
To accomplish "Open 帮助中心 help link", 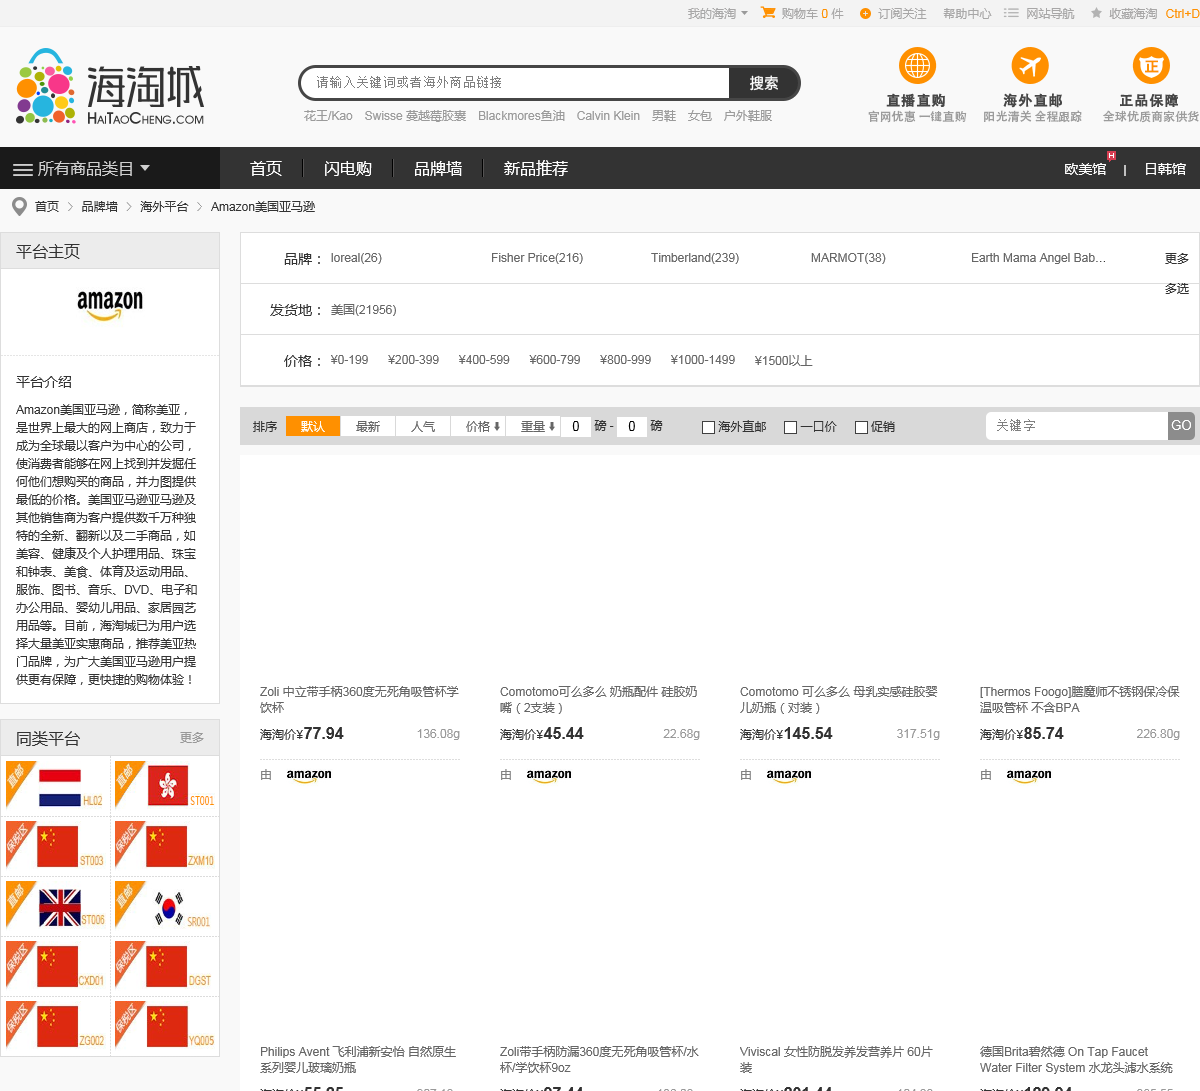I will point(967,14).
